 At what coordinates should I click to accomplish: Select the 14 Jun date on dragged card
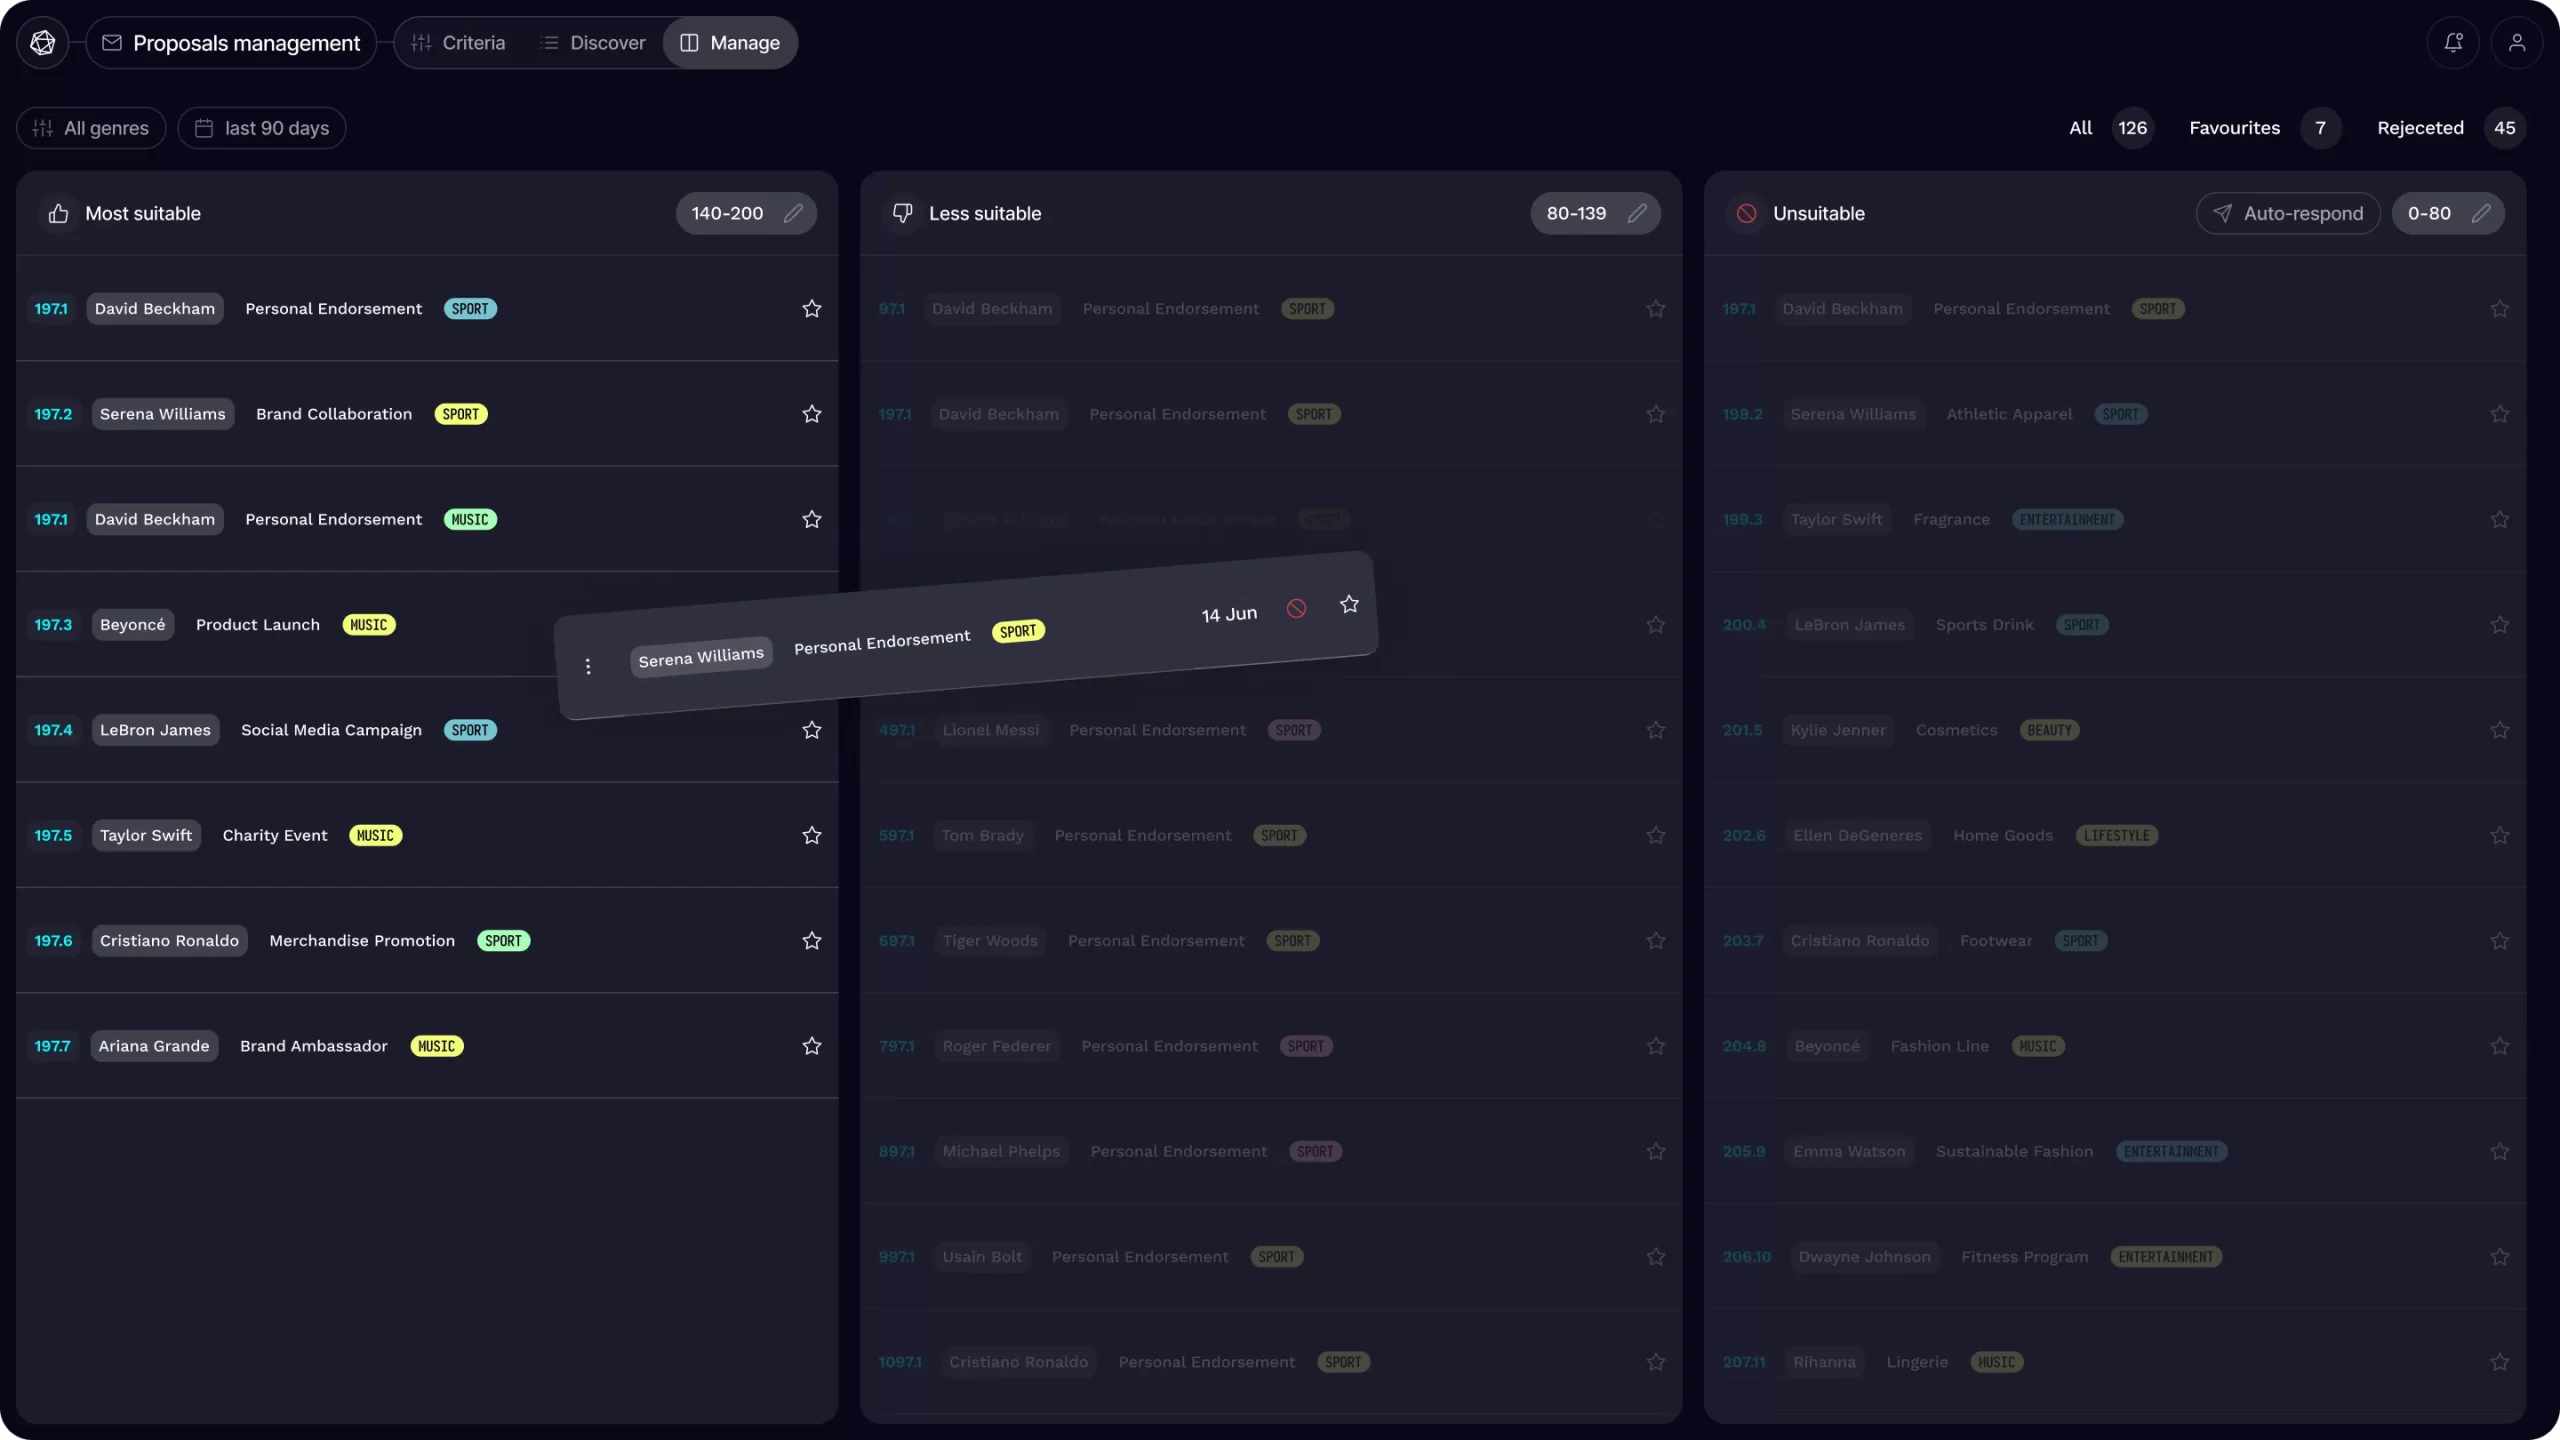pos(1229,614)
